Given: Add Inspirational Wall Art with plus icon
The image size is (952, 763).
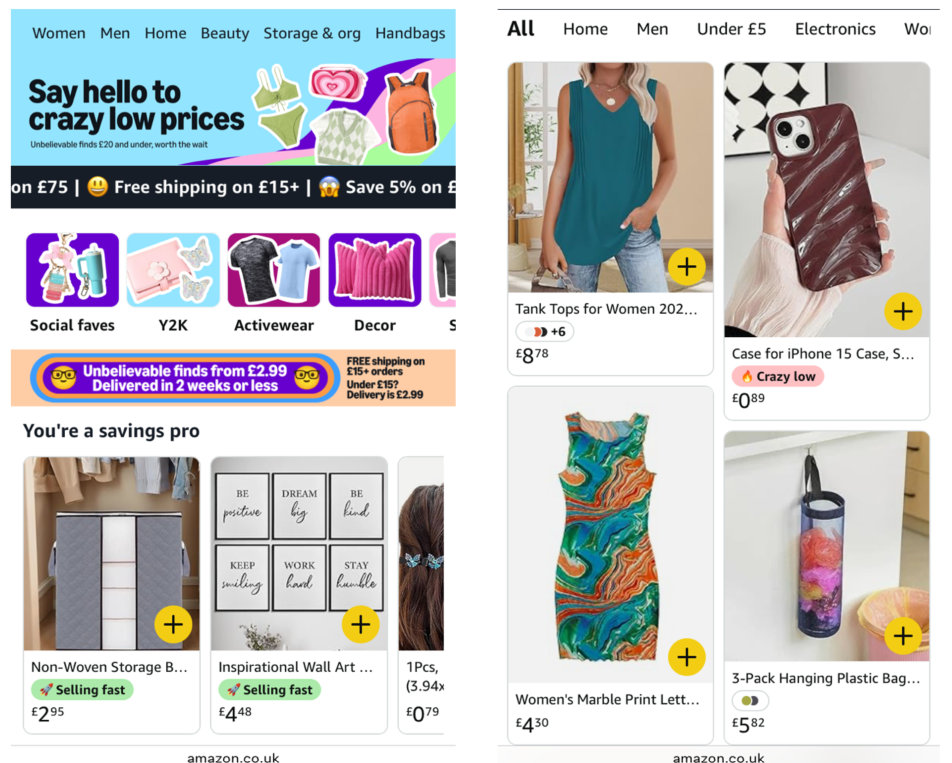Looking at the screenshot, I should click(361, 624).
